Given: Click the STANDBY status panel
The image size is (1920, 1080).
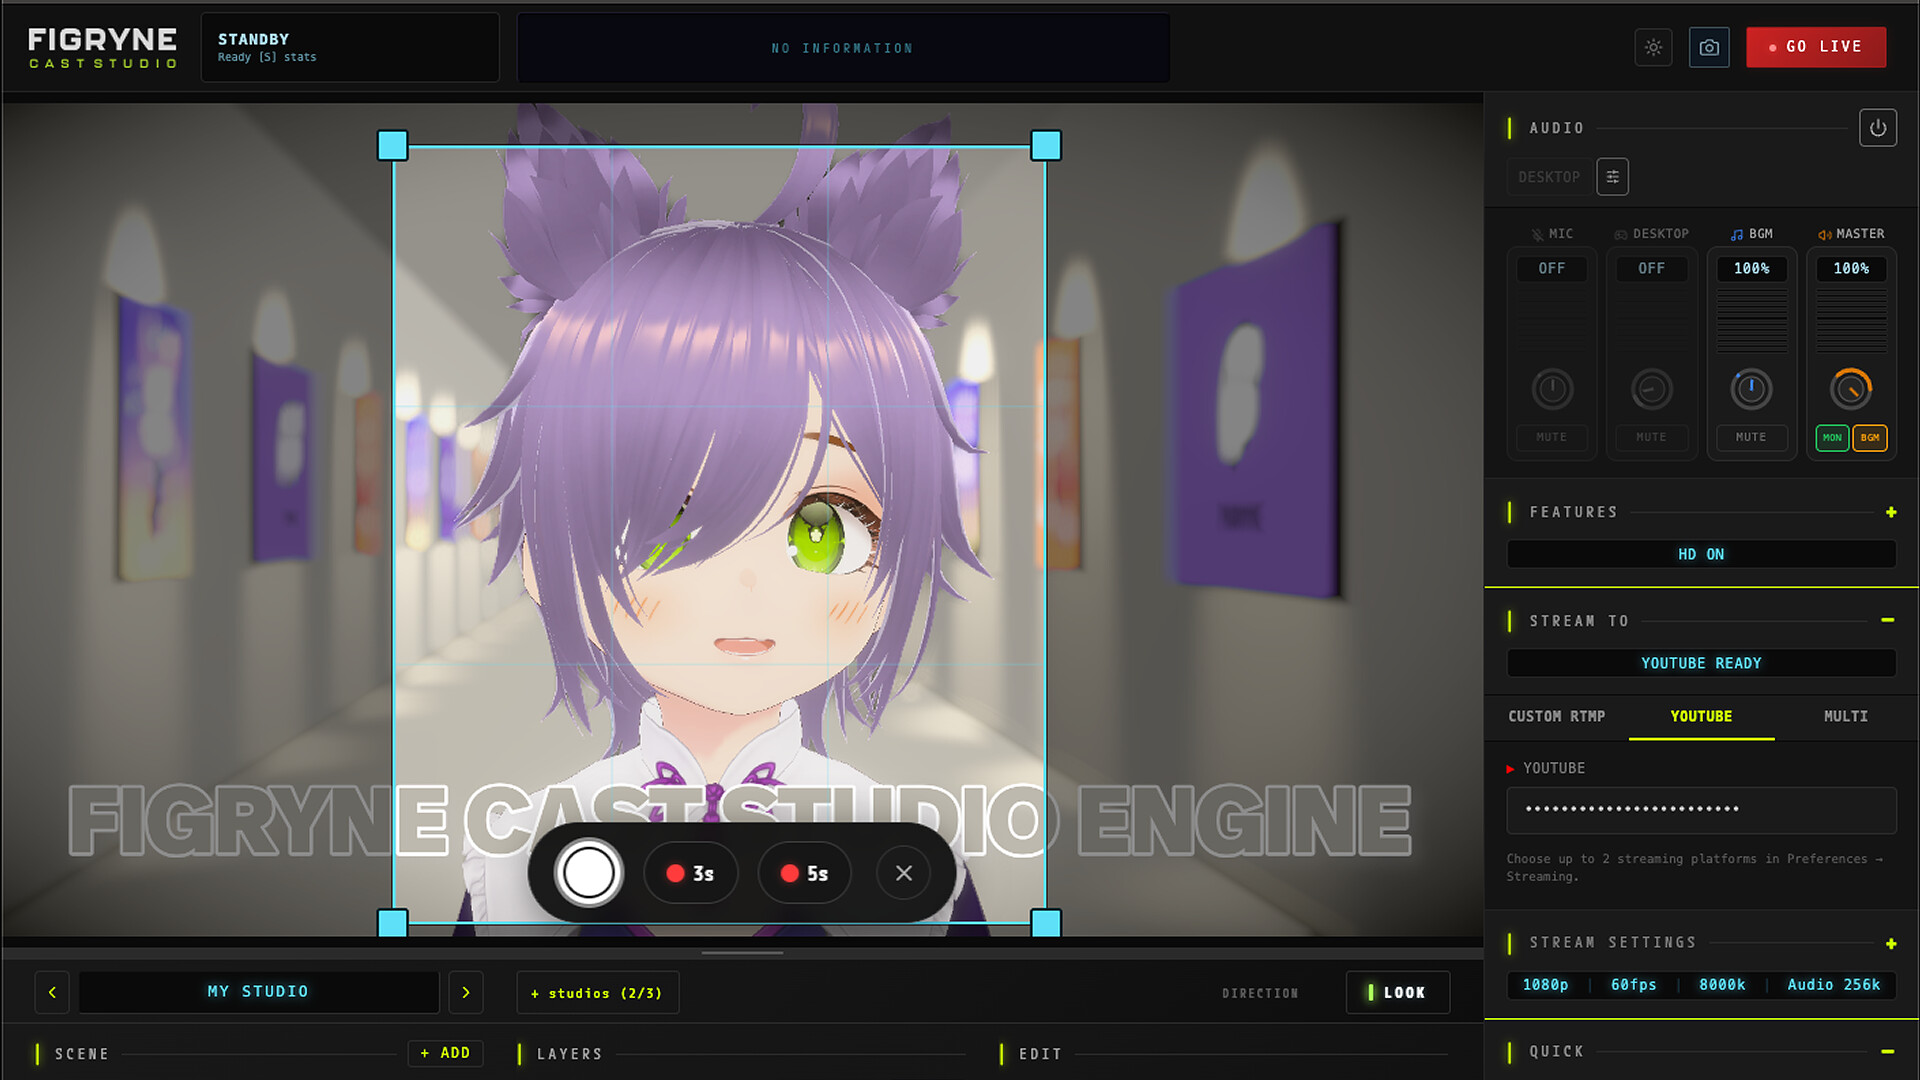Looking at the screenshot, I should [350, 47].
